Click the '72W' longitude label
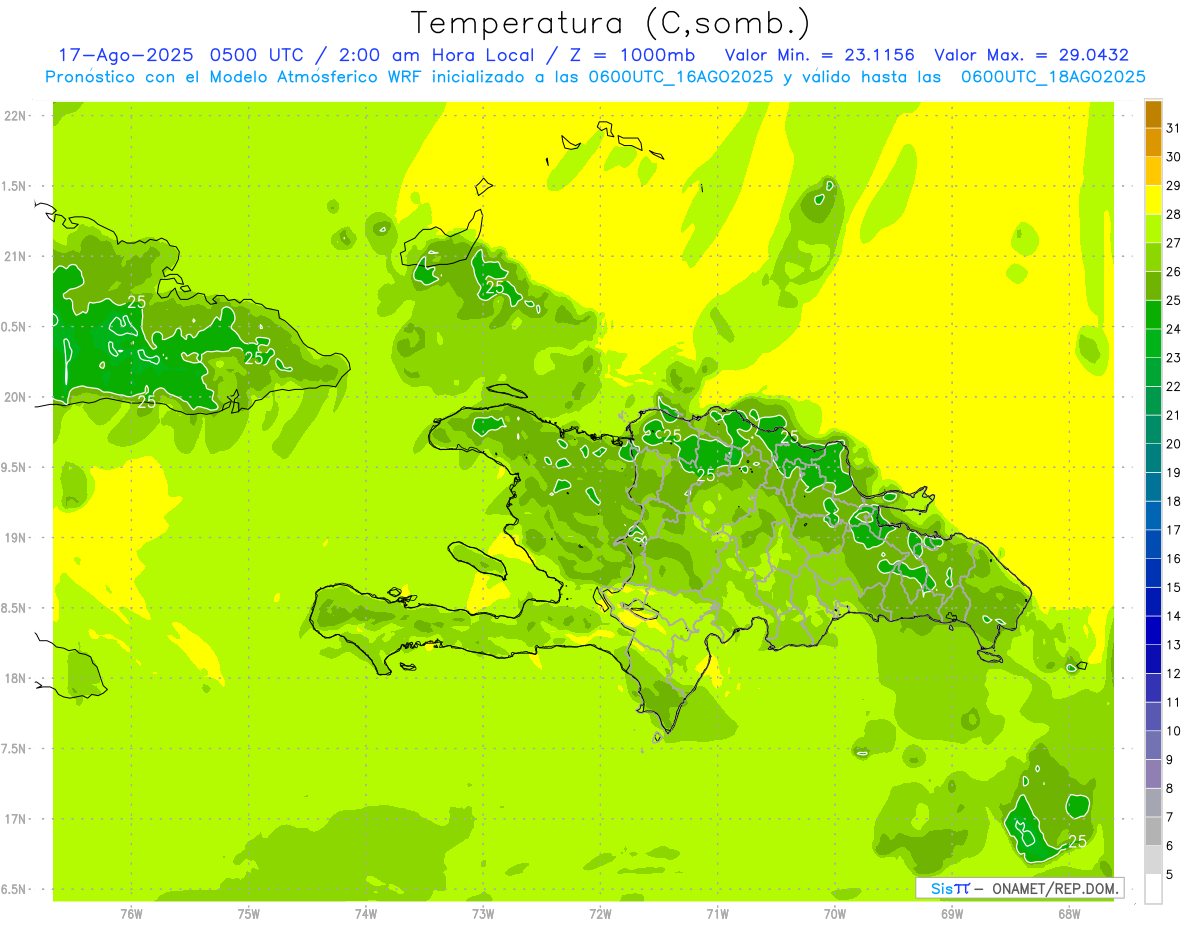 600,914
